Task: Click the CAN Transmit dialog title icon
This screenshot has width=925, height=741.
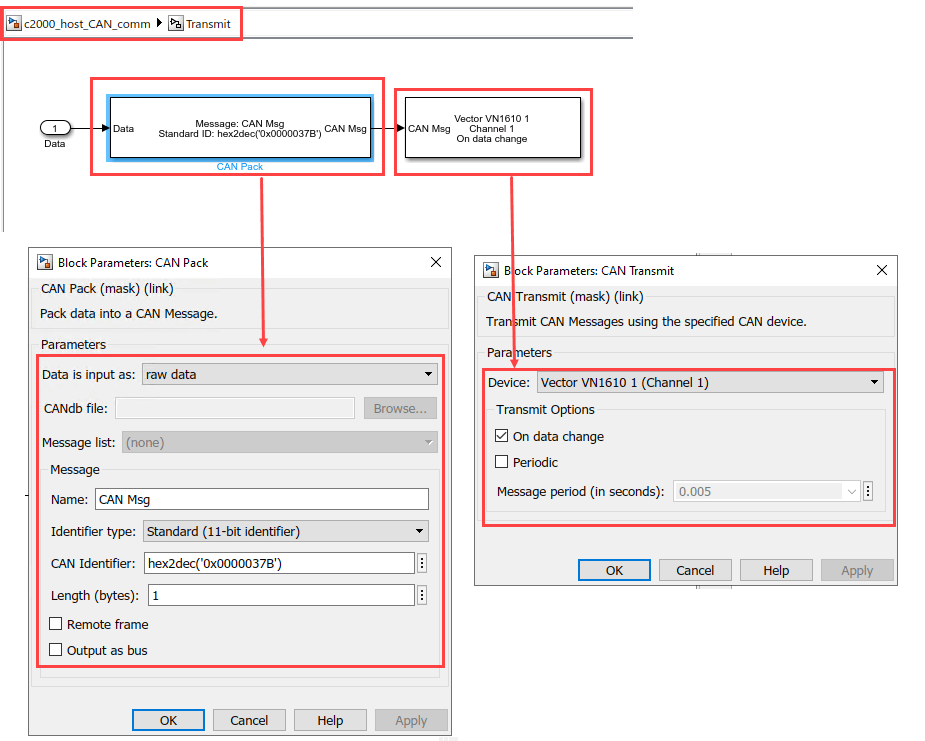Action: click(x=491, y=270)
